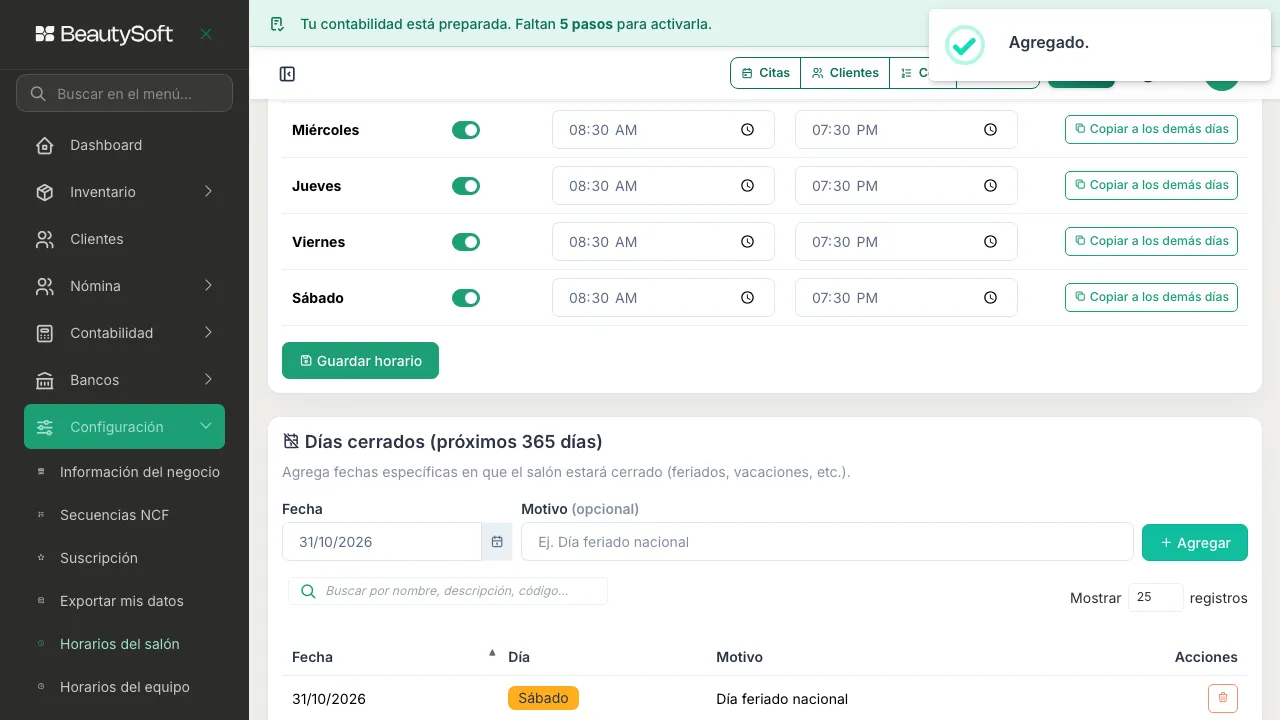Screen dimensions: 1280x720
Task: Expand the Inventario submenu chevron
Action: 208,191
